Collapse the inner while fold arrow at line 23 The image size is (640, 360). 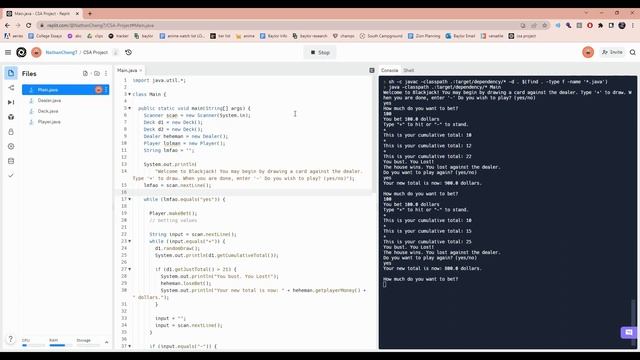(129, 241)
